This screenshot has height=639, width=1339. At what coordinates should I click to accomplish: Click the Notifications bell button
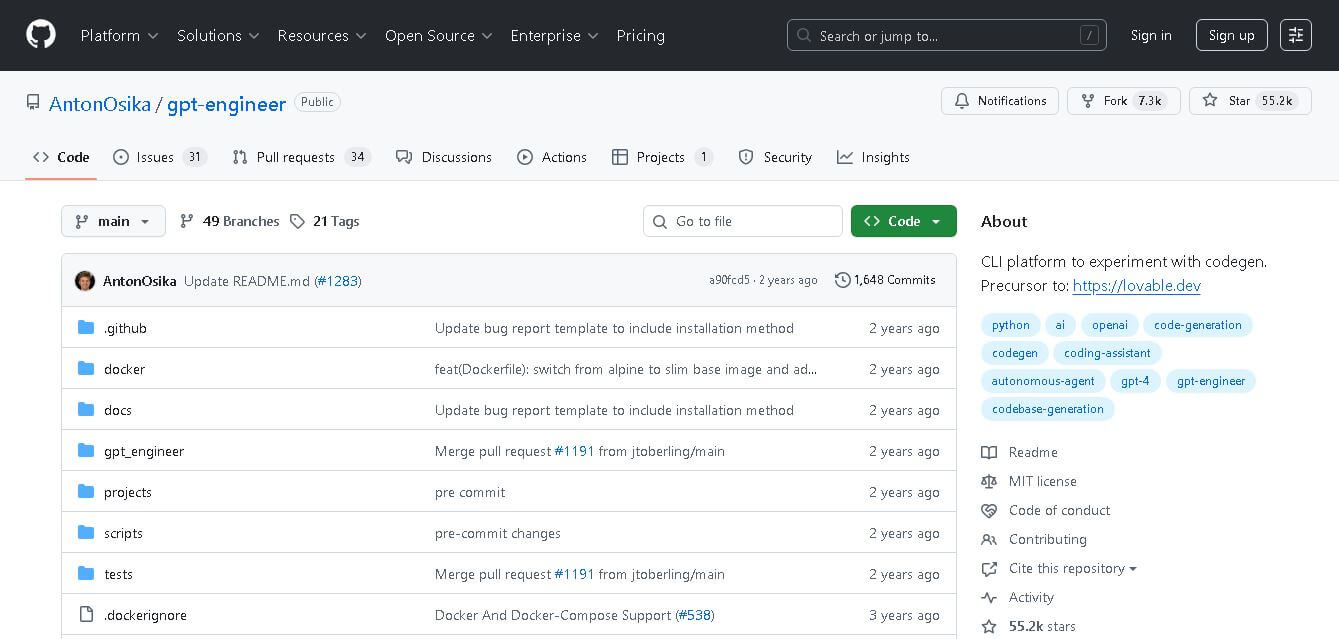click(x=999, y=101)
